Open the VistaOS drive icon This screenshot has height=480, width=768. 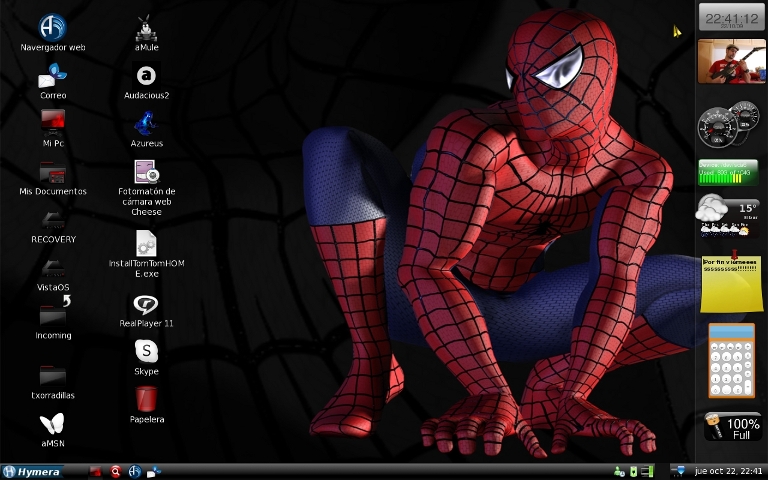[x=52, y=268]
